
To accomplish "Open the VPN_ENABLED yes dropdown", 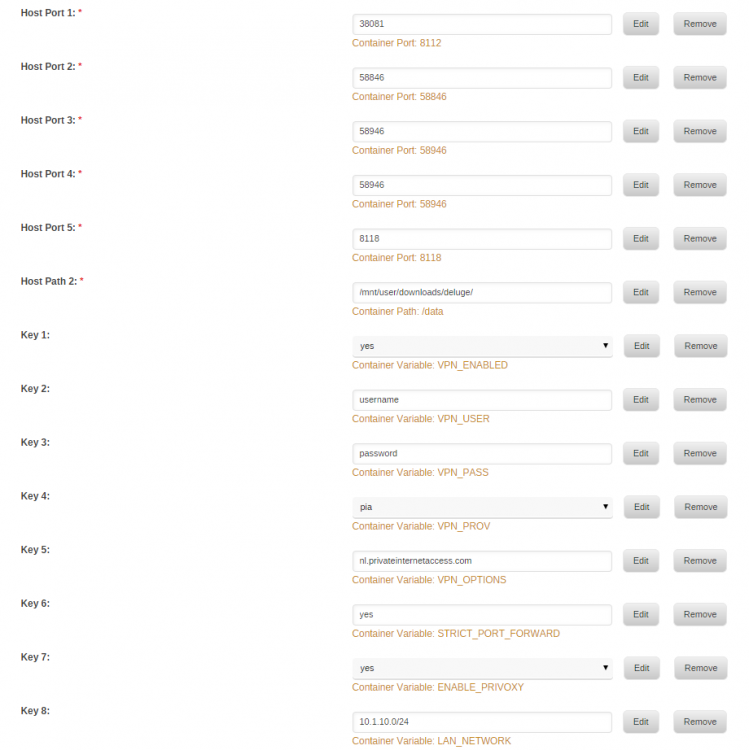I will (x=482, y=346).
